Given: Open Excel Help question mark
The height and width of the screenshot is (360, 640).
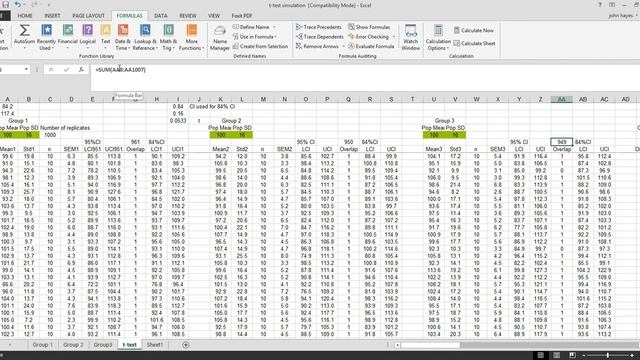Looking at the screenshot, I should 600,5.
